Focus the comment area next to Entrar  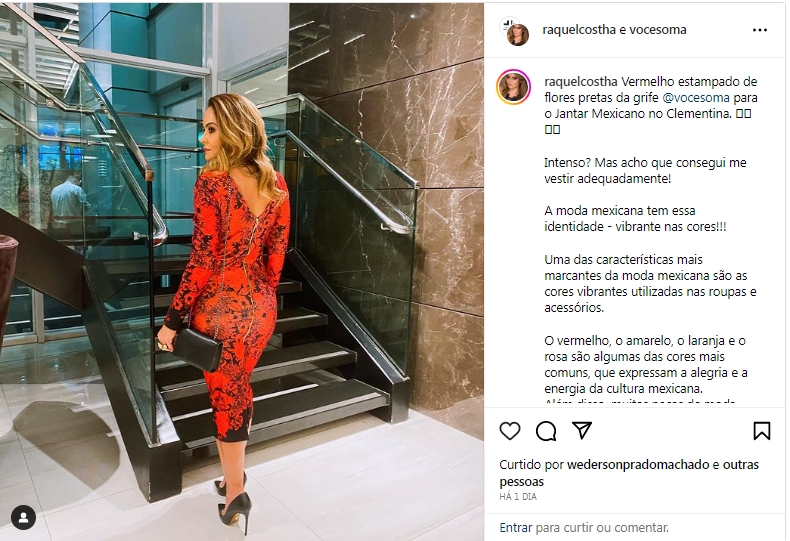(x=602, y=527)
